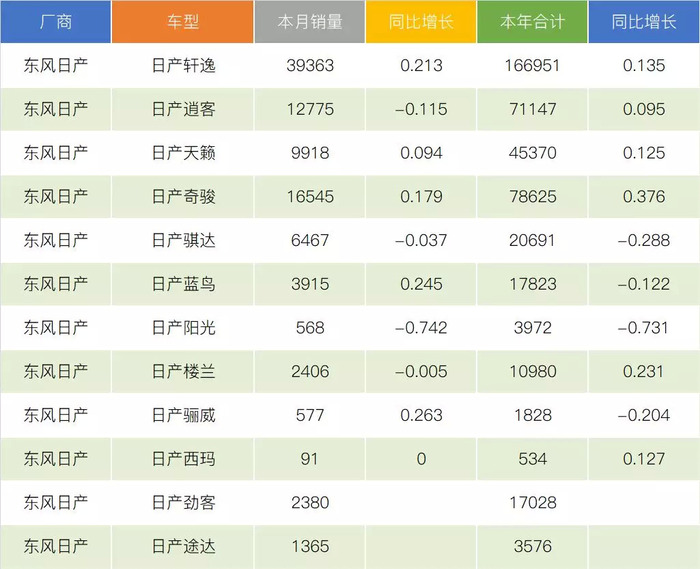Click the growth value 0 for 日产西玛
Viewport: 700px width, 569px height.
pyautogui.click(x=421, y=459)
